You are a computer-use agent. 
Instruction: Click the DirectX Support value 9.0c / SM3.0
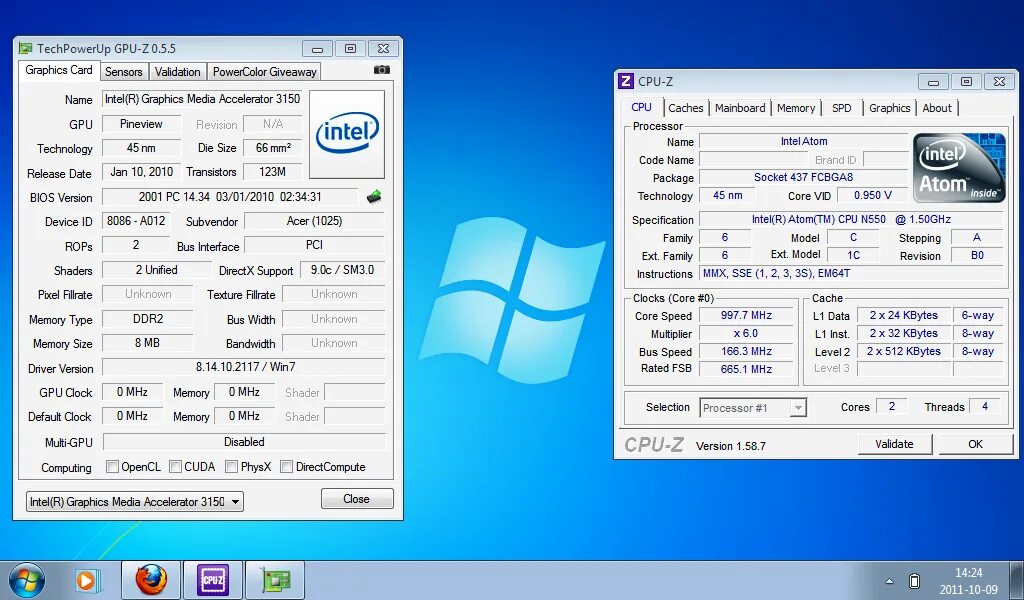(342, 270)
